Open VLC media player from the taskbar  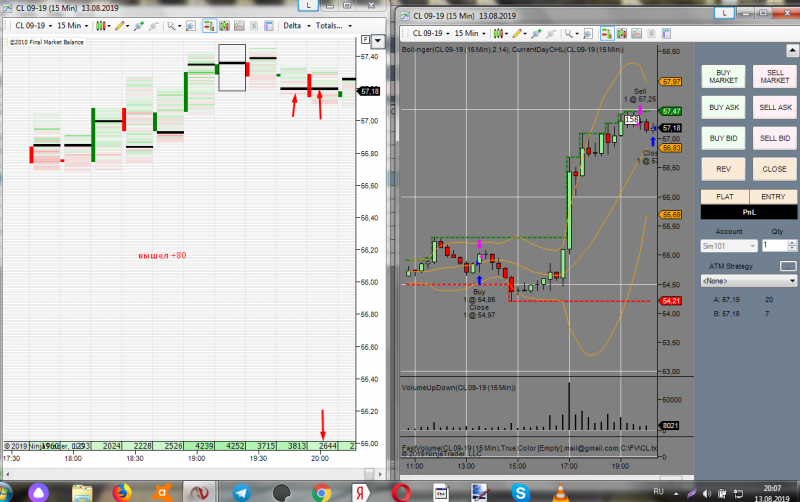560,493
